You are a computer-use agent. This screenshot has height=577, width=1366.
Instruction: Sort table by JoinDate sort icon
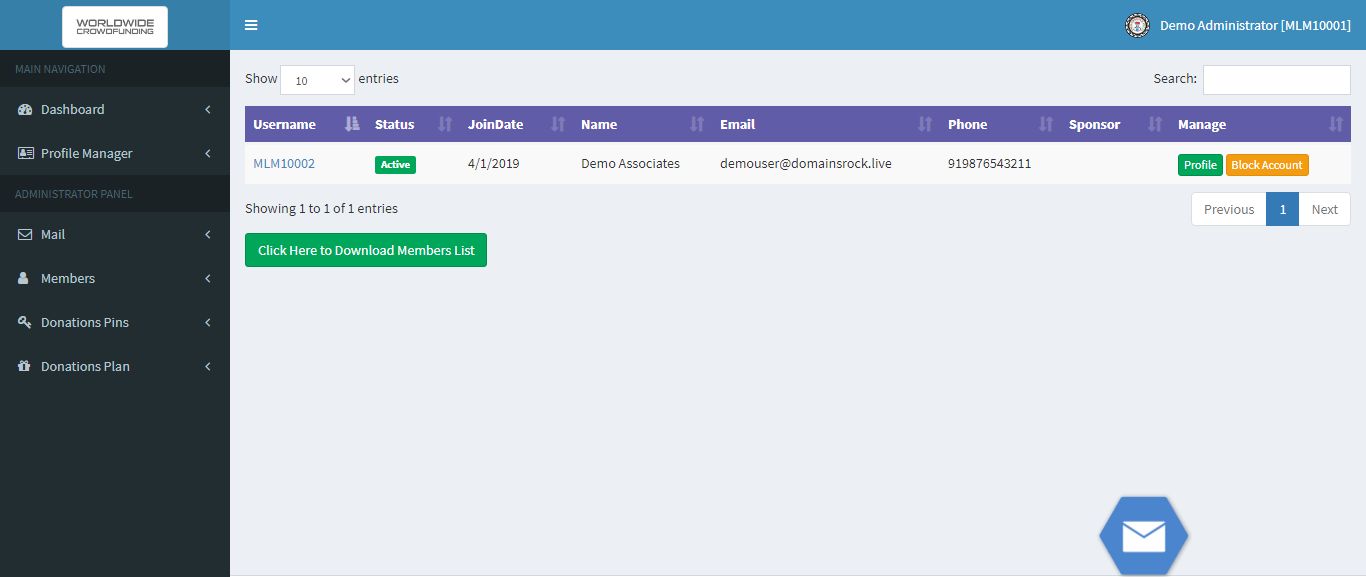[x=558, y=124]
